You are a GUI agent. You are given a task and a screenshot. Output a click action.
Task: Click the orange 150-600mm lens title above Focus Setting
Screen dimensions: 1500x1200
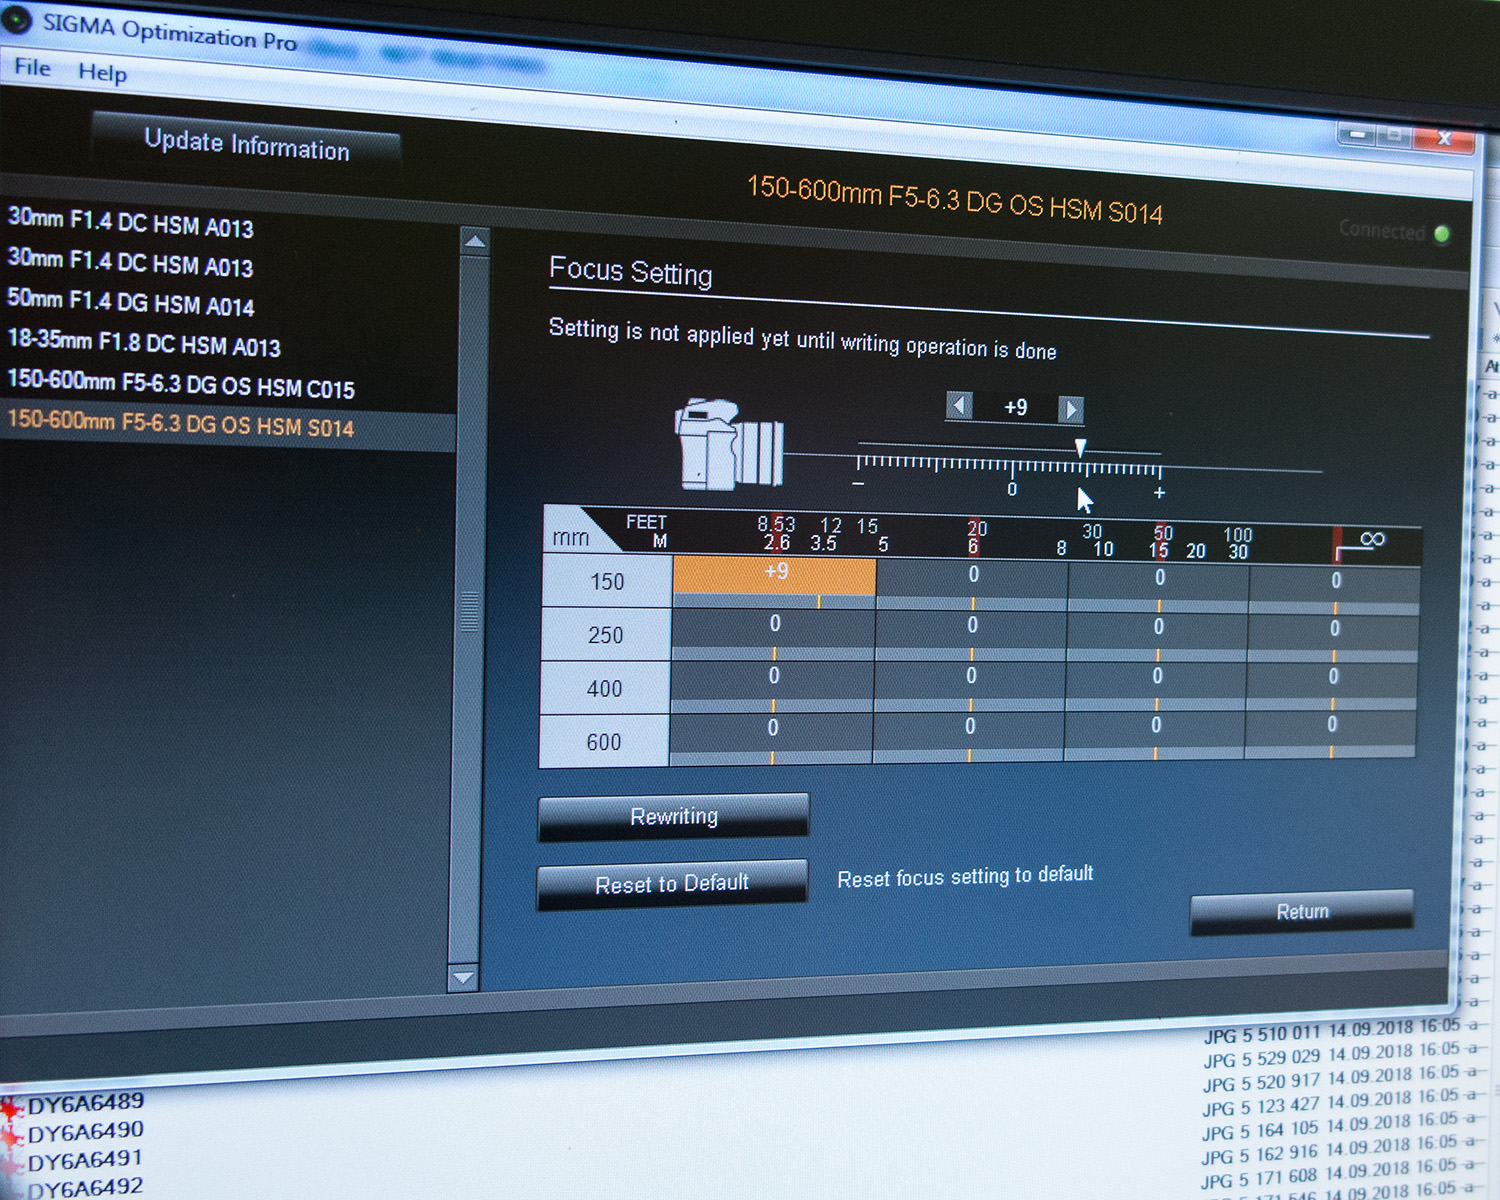pyautogui.click(x=955, y=199)
